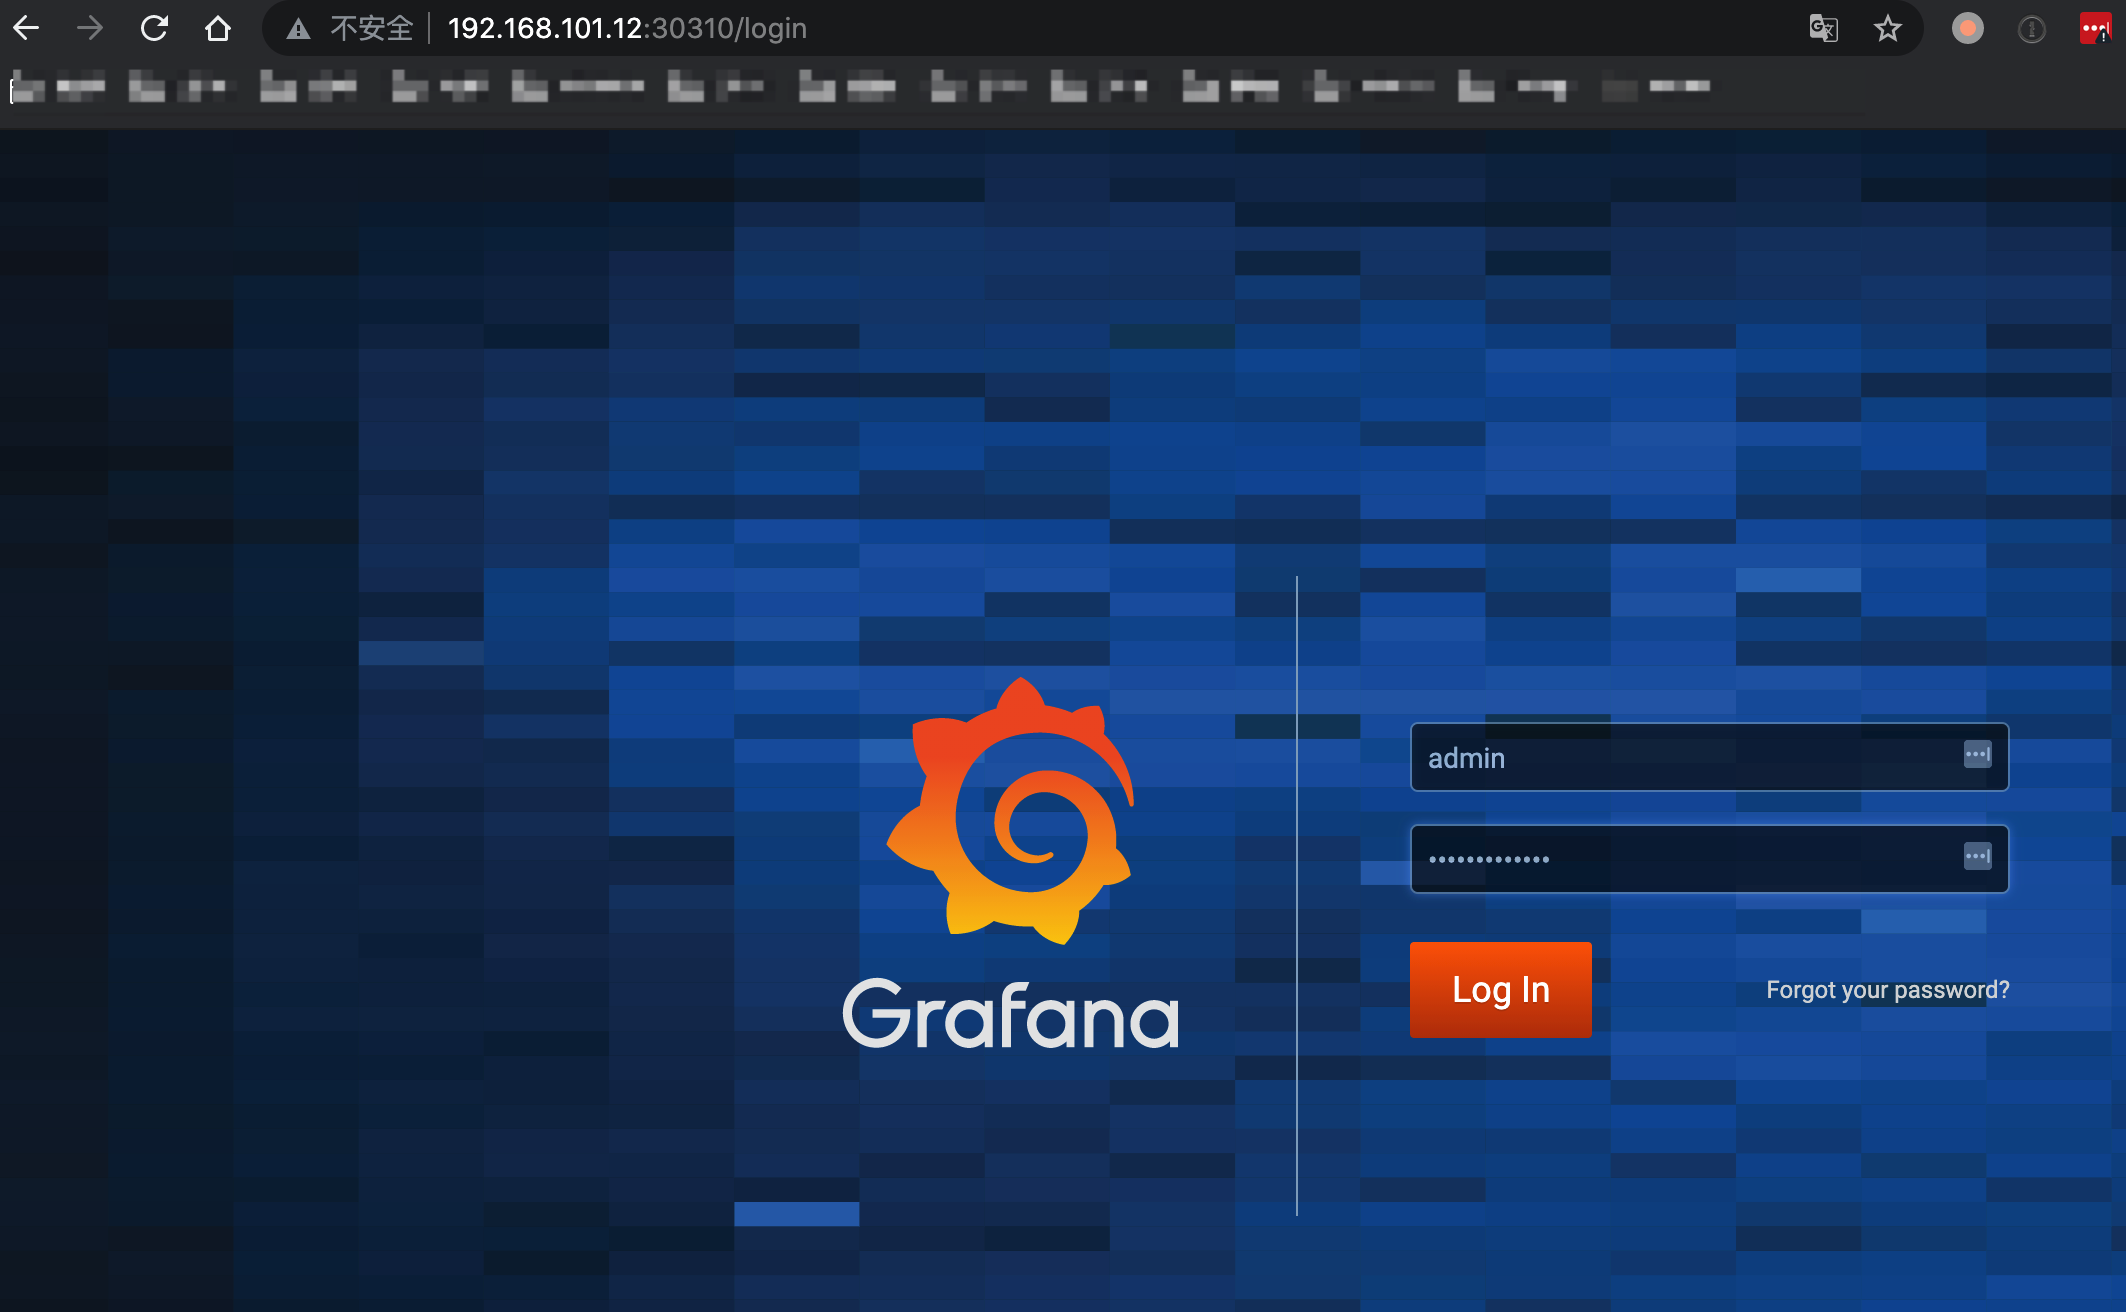Click the grey info circle extension icon
This screenshot has height=1312, width=2126.
[2031, 29]
